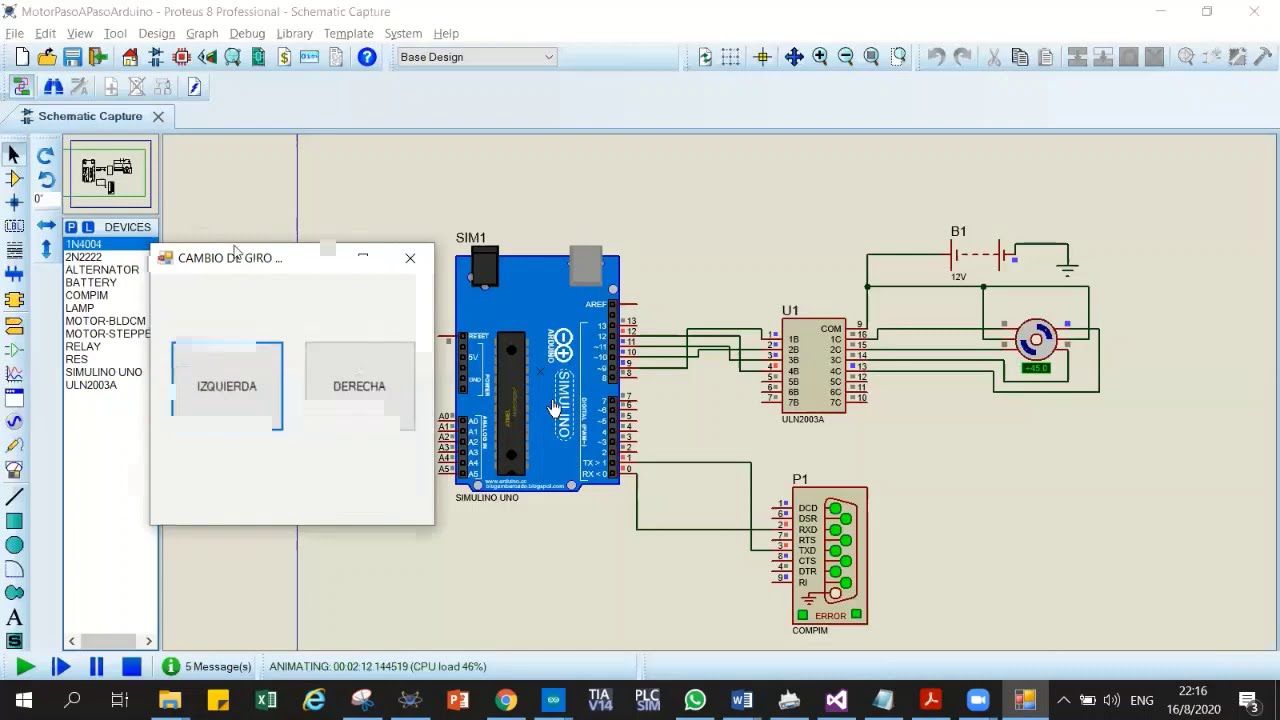Rotate component anticlockwise
Viewport: 1280px width, 720px height.
pyautogui.click(x=46, y=180)
